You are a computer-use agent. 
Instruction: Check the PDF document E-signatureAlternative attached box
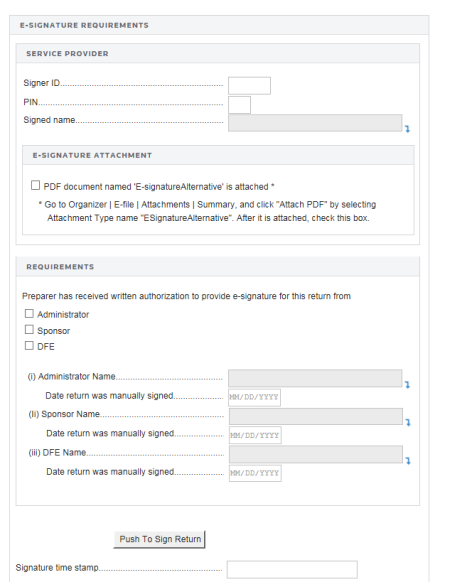[x=35, y=185]
